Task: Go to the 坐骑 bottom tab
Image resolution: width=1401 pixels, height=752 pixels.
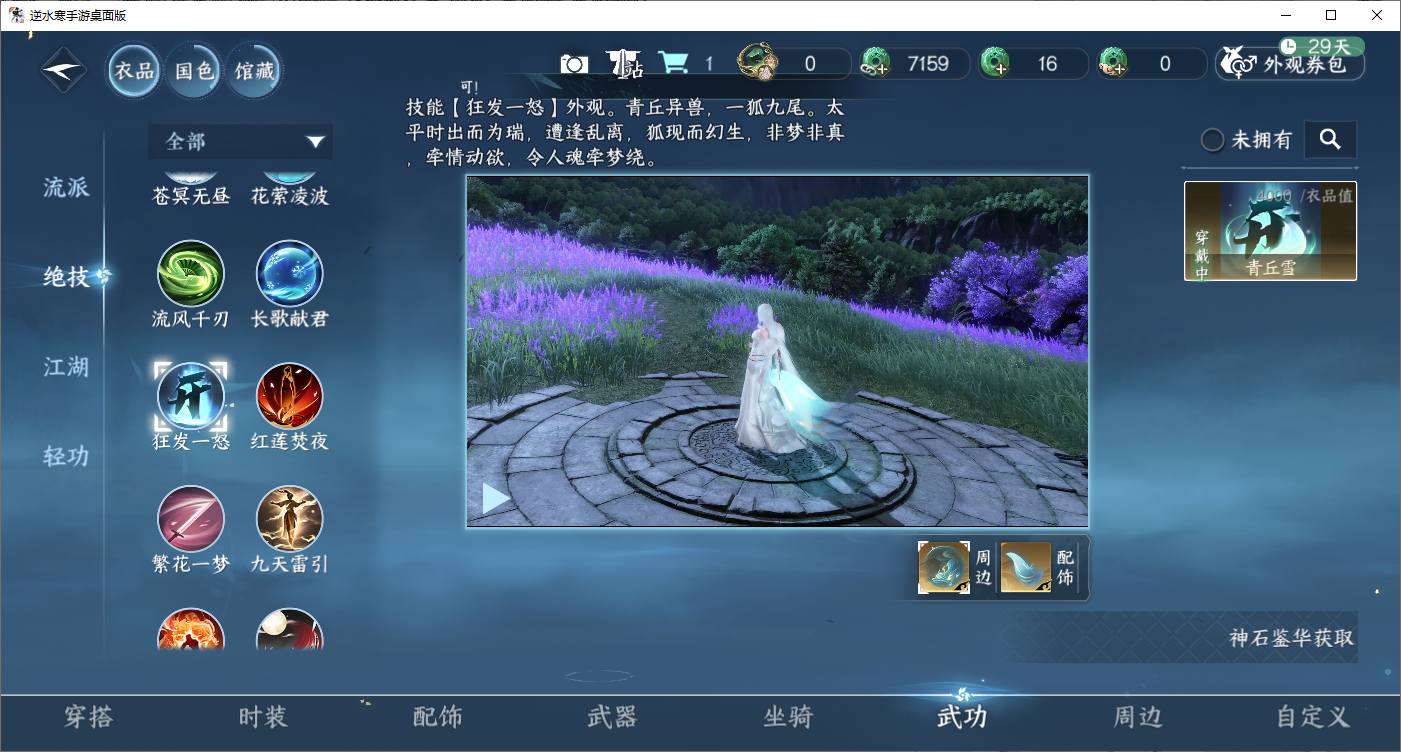Action: (788, 717)
